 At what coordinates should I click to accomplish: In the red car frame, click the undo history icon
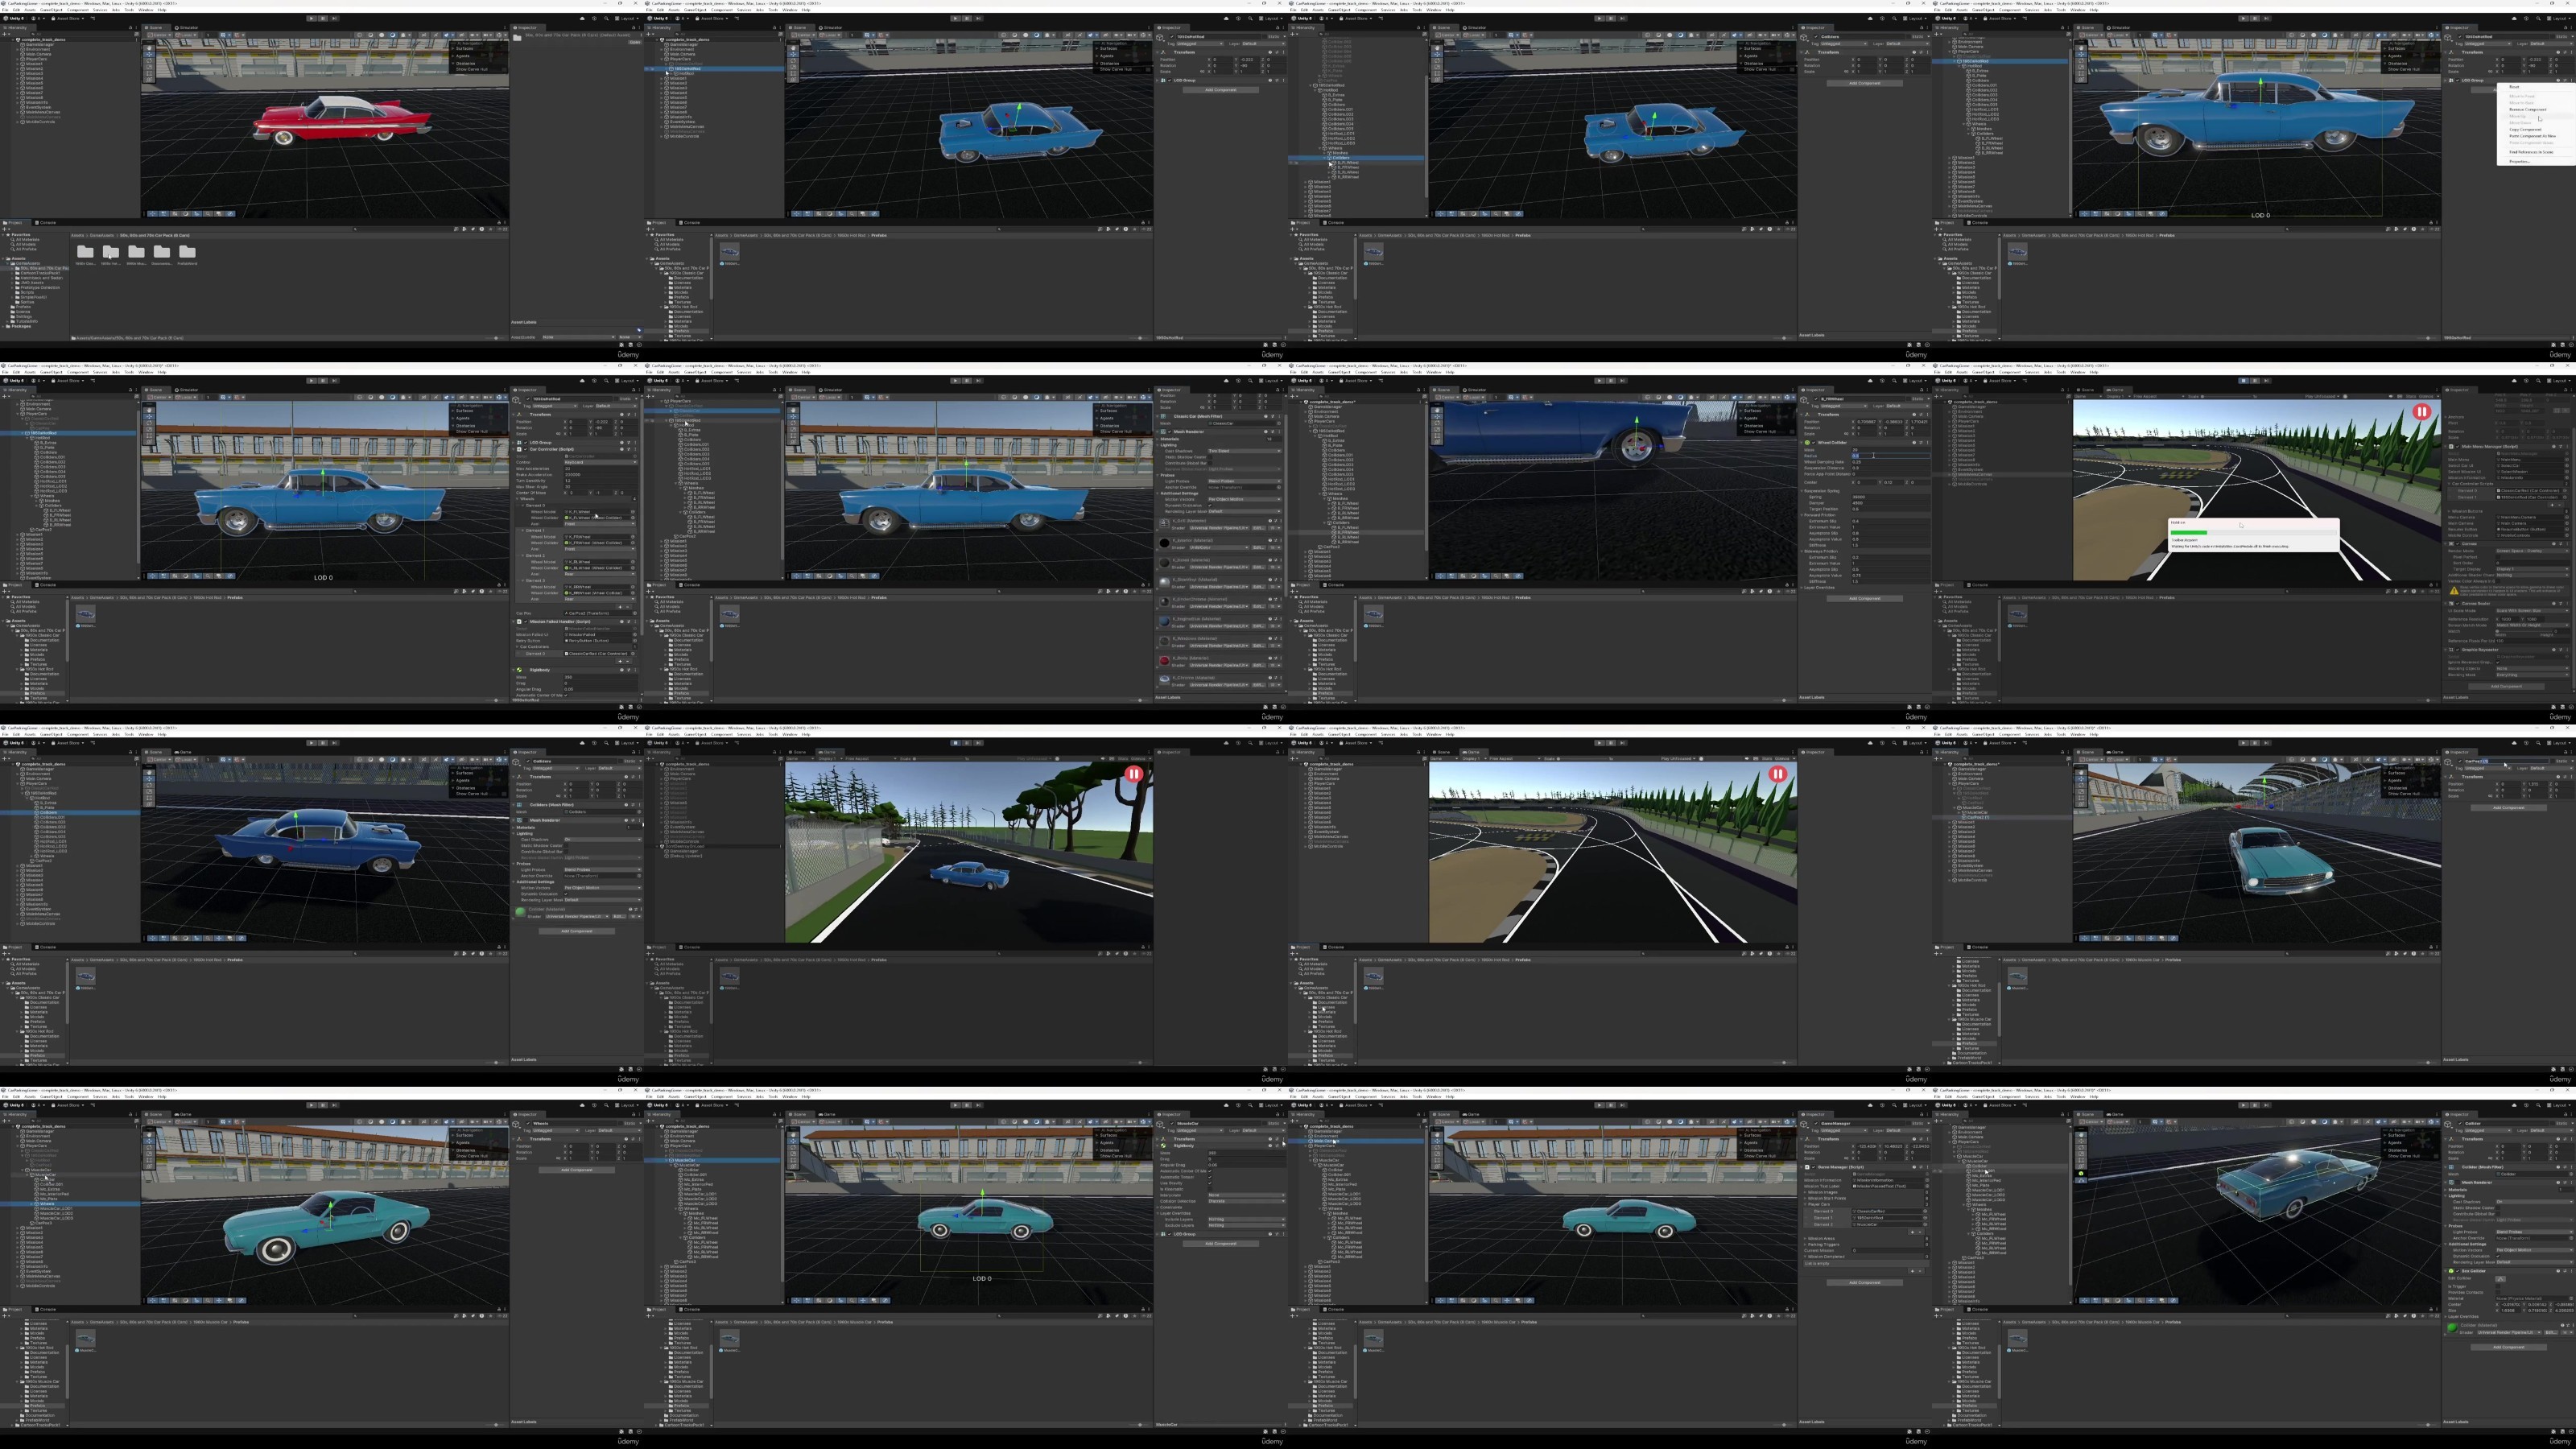coord(595,18)
